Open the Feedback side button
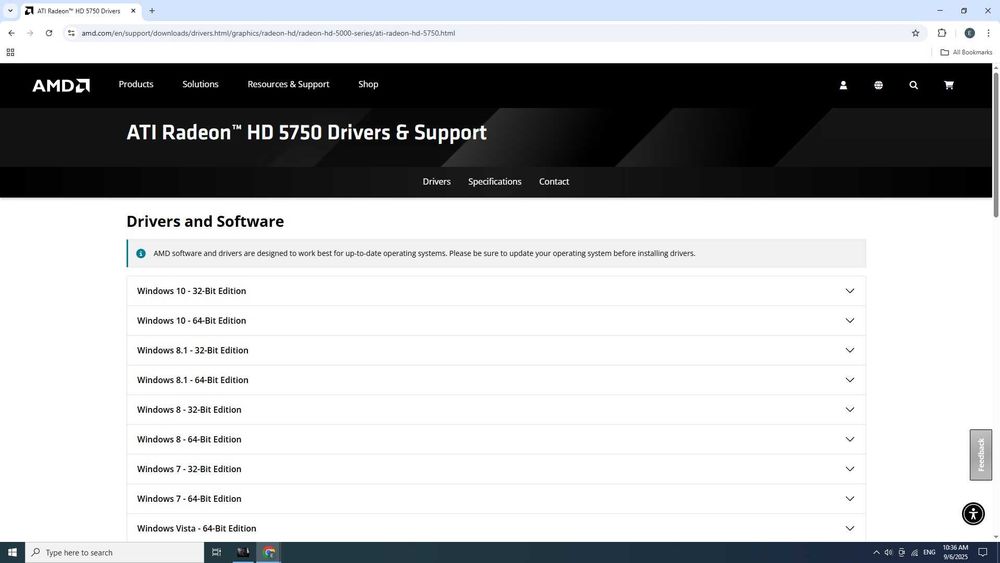This screenshot has height=563, width=1000. coord(981,455)
